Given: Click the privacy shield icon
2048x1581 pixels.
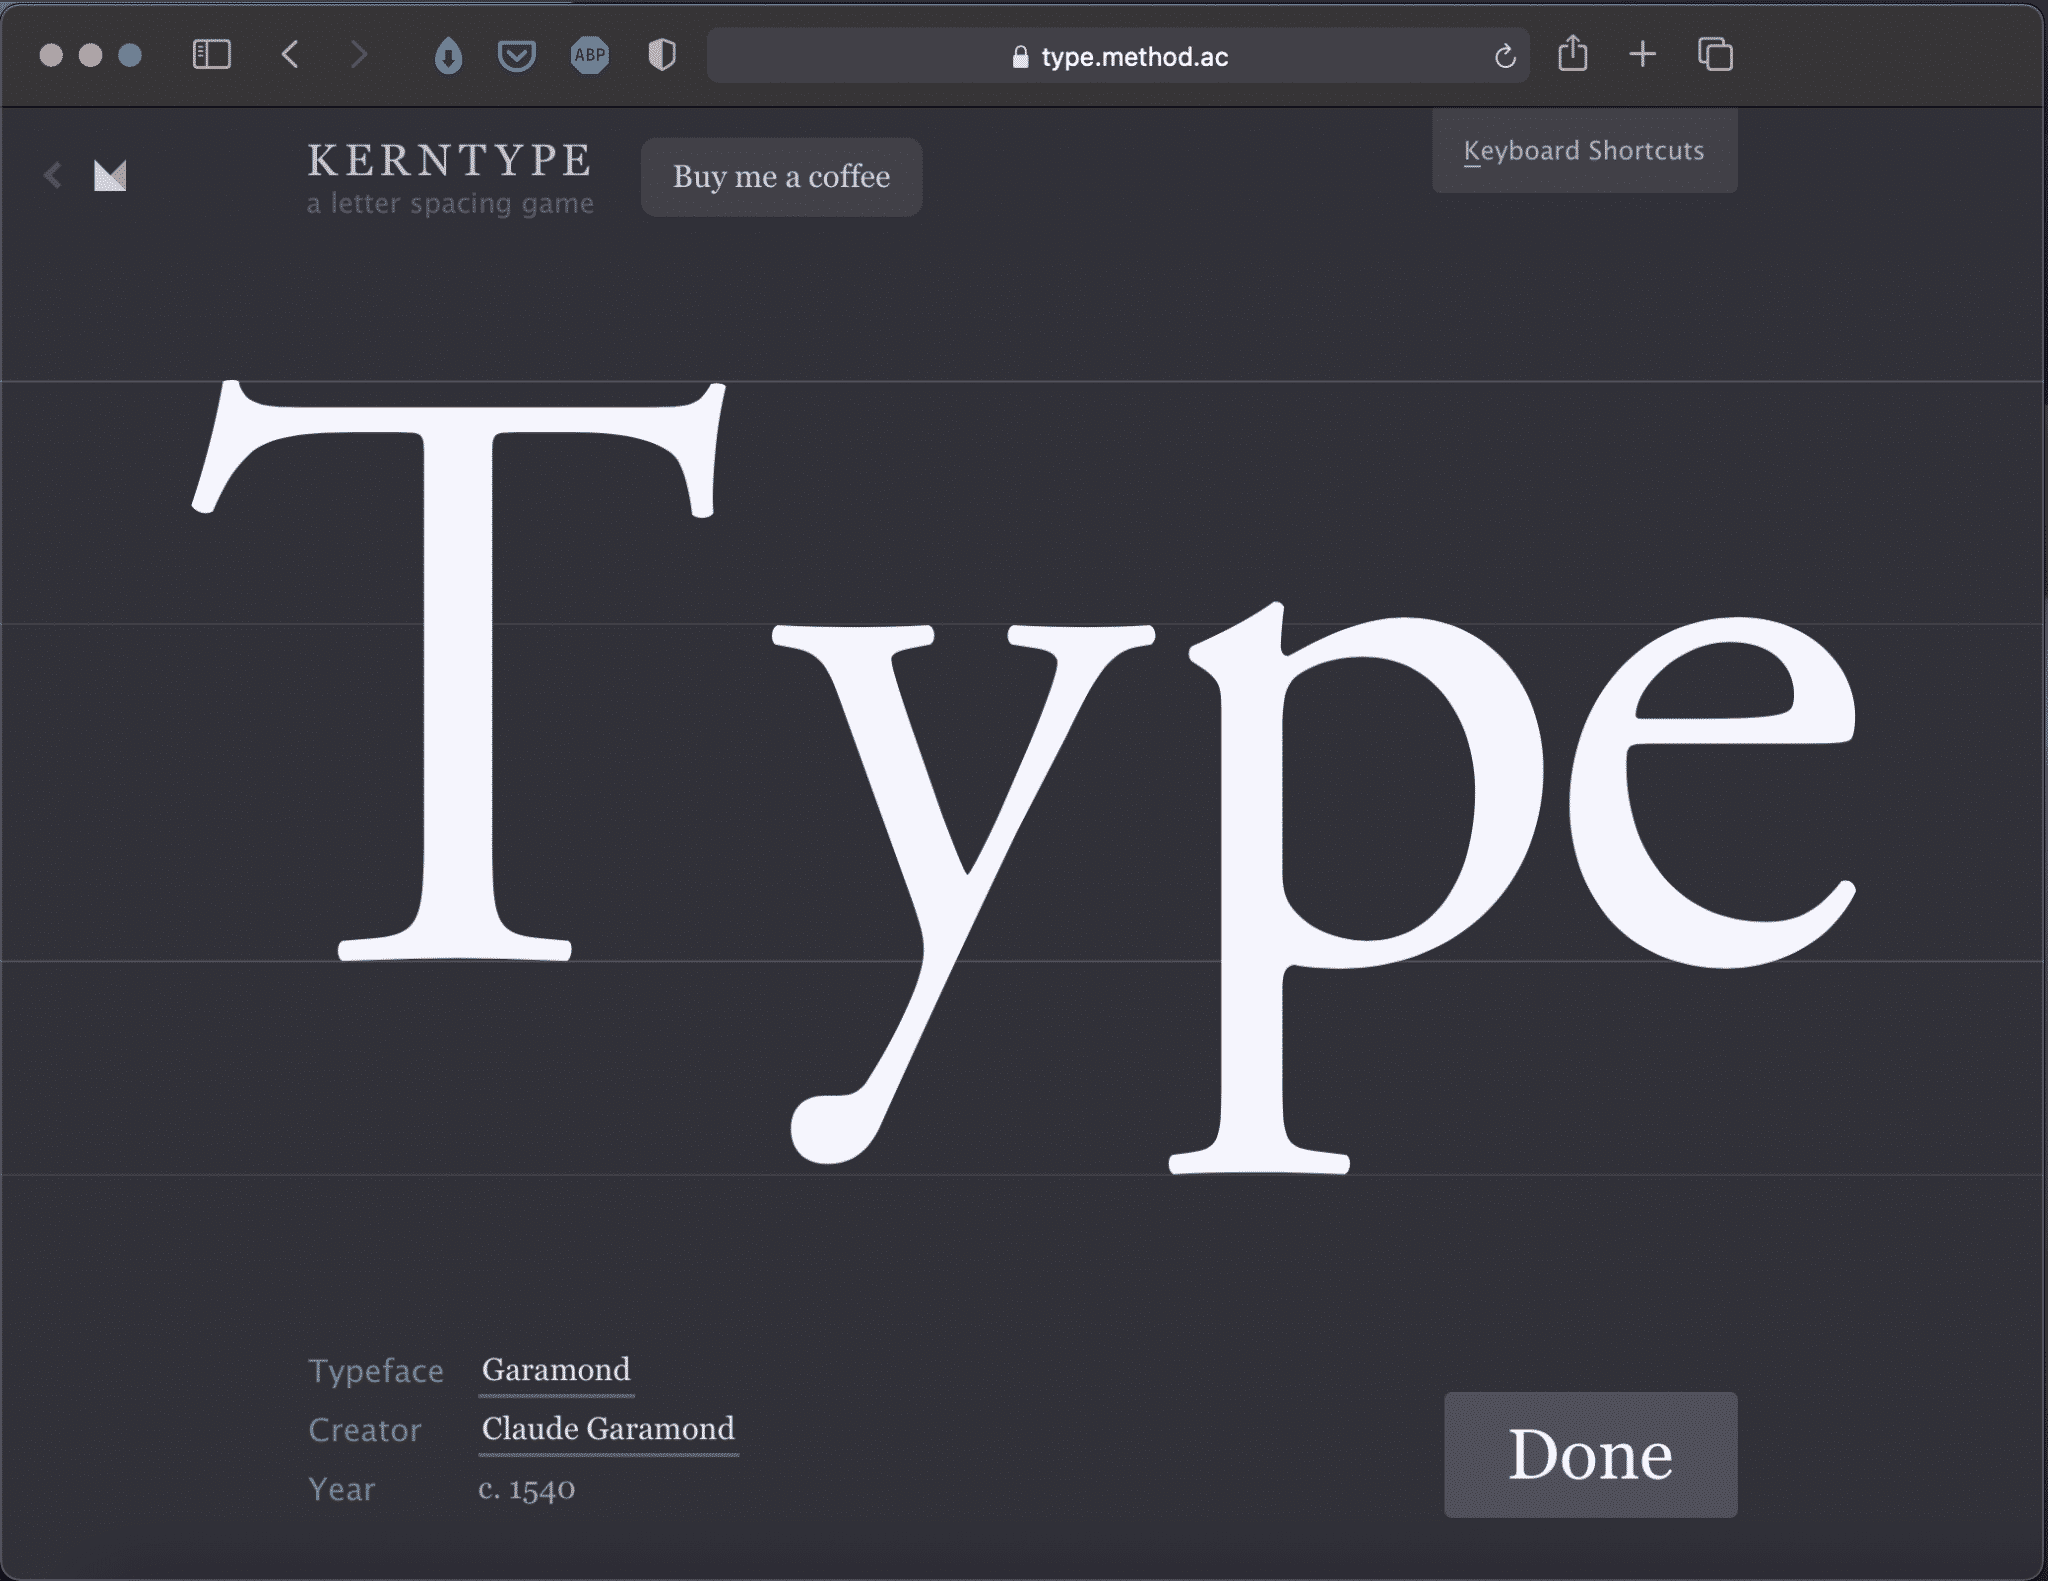Looking at the screenshot, I should [662, 56].
